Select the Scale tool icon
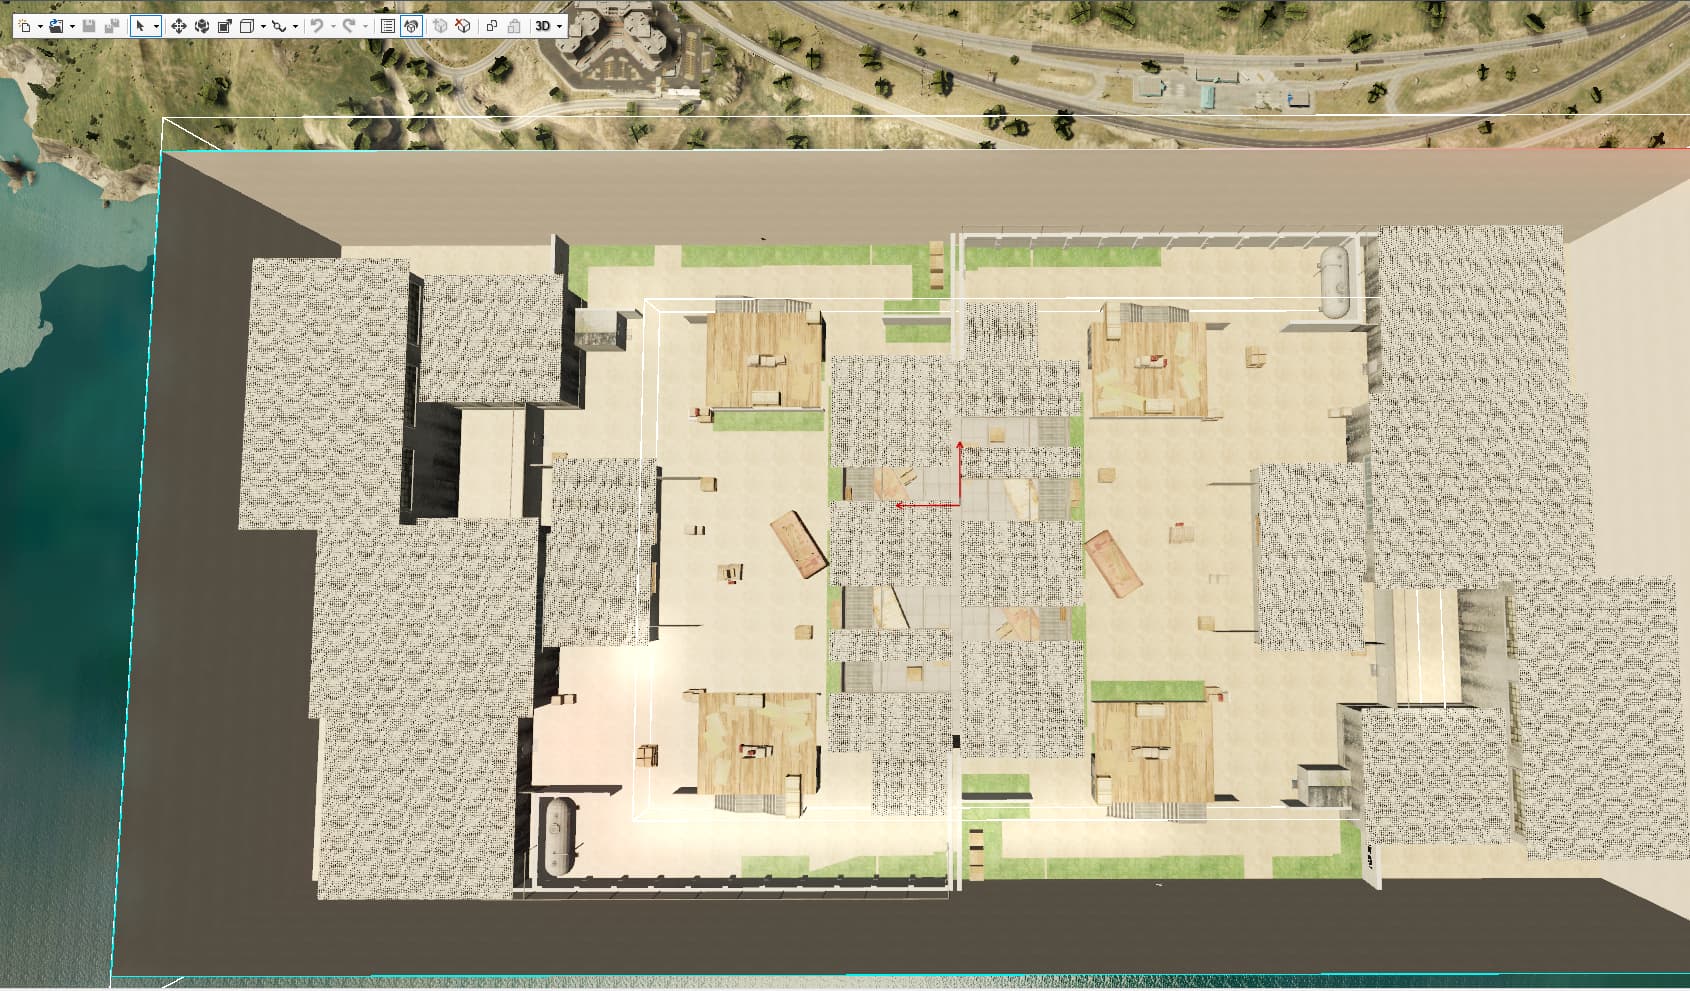Screen dimensions: 1690x991 click(224, 26)
